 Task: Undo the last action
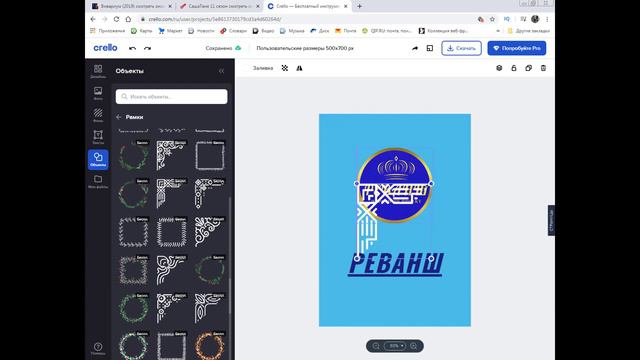(132, 48)
